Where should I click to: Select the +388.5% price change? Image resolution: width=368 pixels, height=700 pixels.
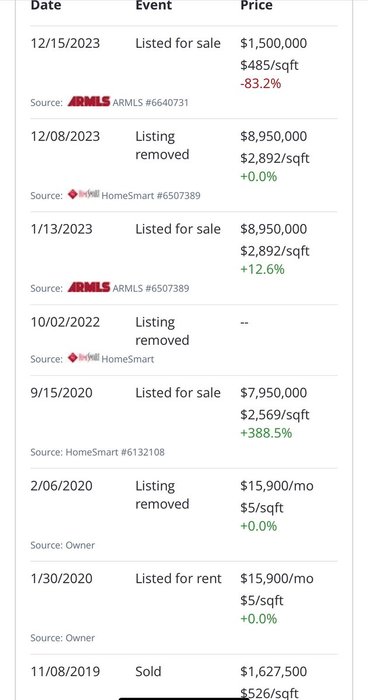pyautogui.click(x=266, y=433)
